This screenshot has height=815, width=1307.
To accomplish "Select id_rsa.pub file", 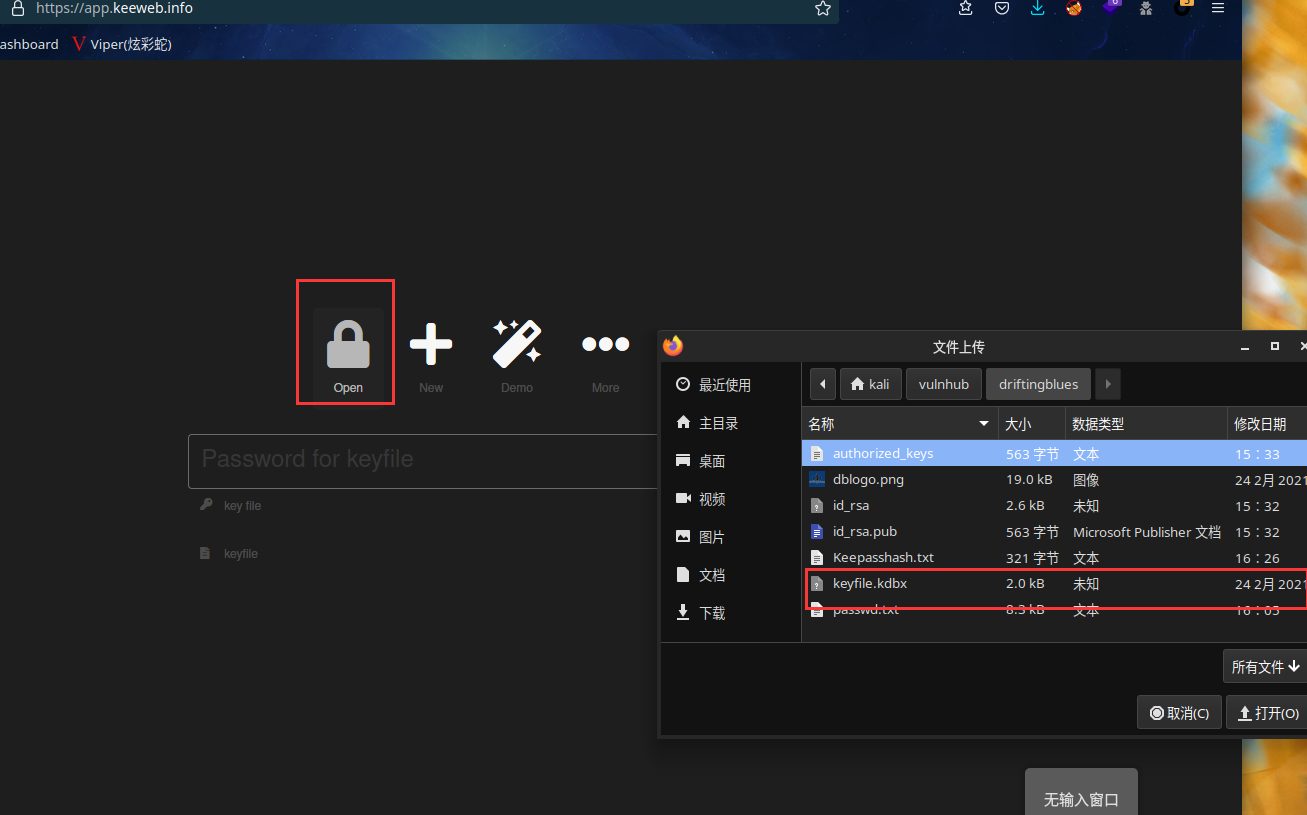I will pos(1055,531).
